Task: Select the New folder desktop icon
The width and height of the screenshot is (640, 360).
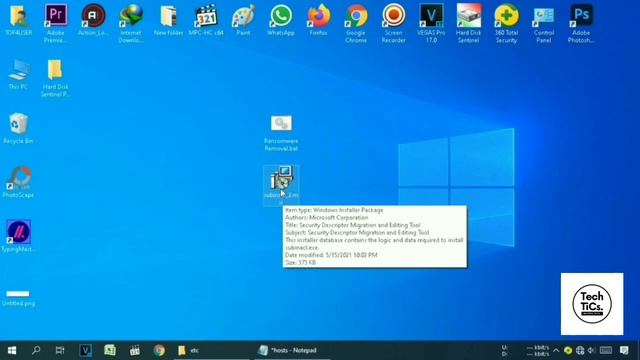Action: (169, 19)
